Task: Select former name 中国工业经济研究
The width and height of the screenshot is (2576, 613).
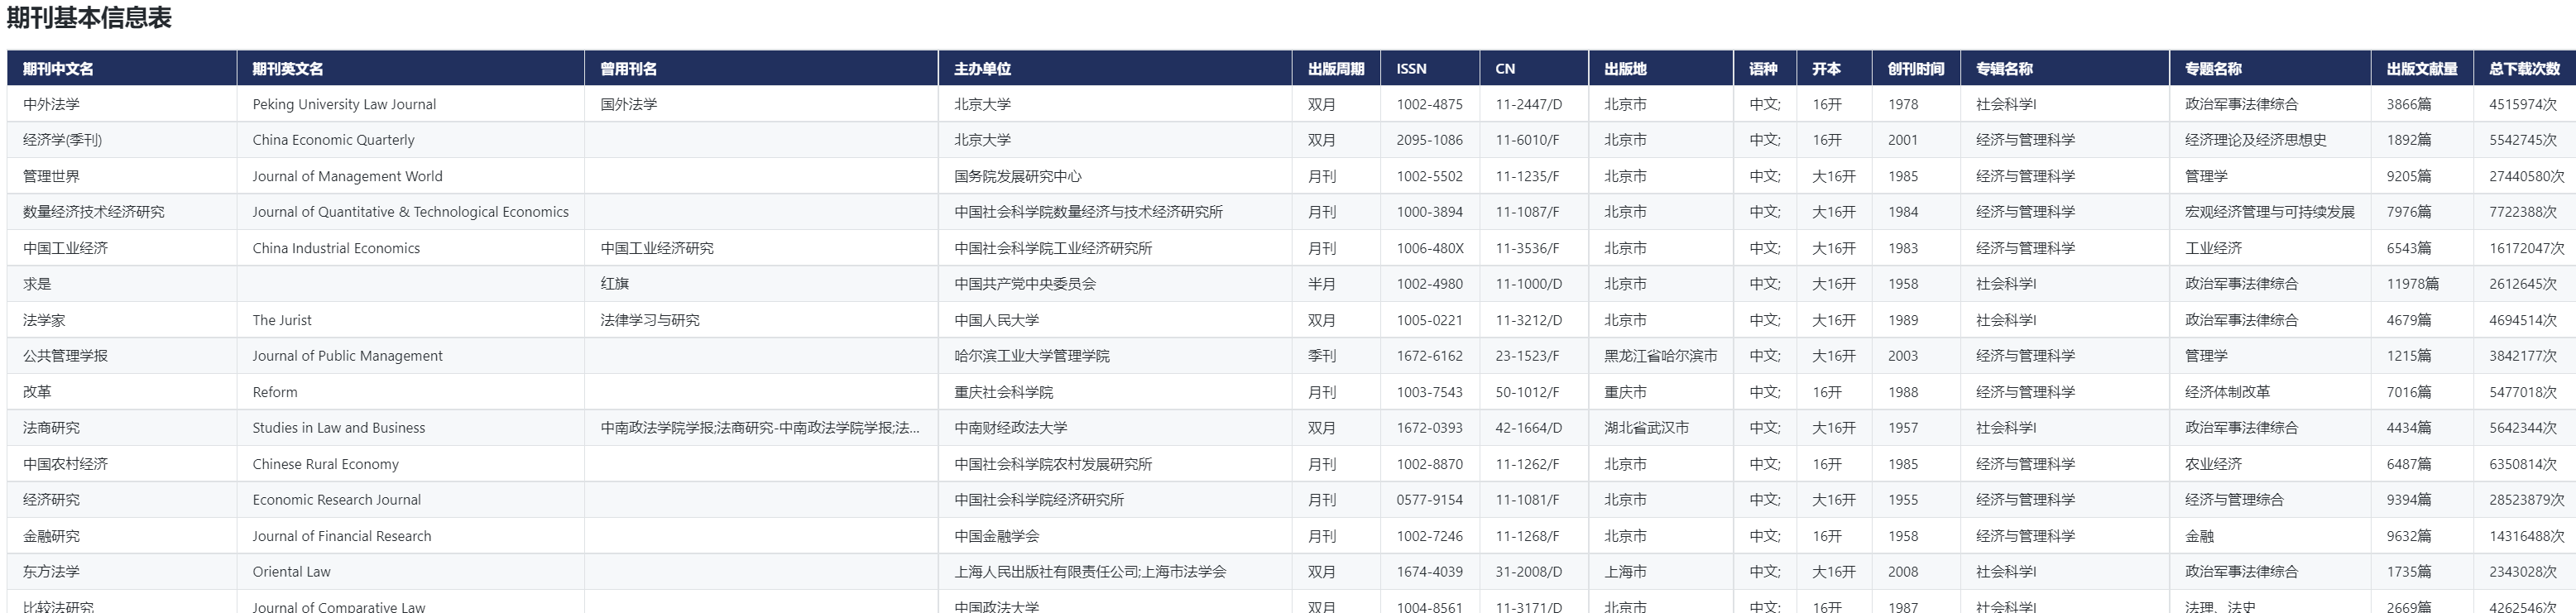Action: (657, 248)
